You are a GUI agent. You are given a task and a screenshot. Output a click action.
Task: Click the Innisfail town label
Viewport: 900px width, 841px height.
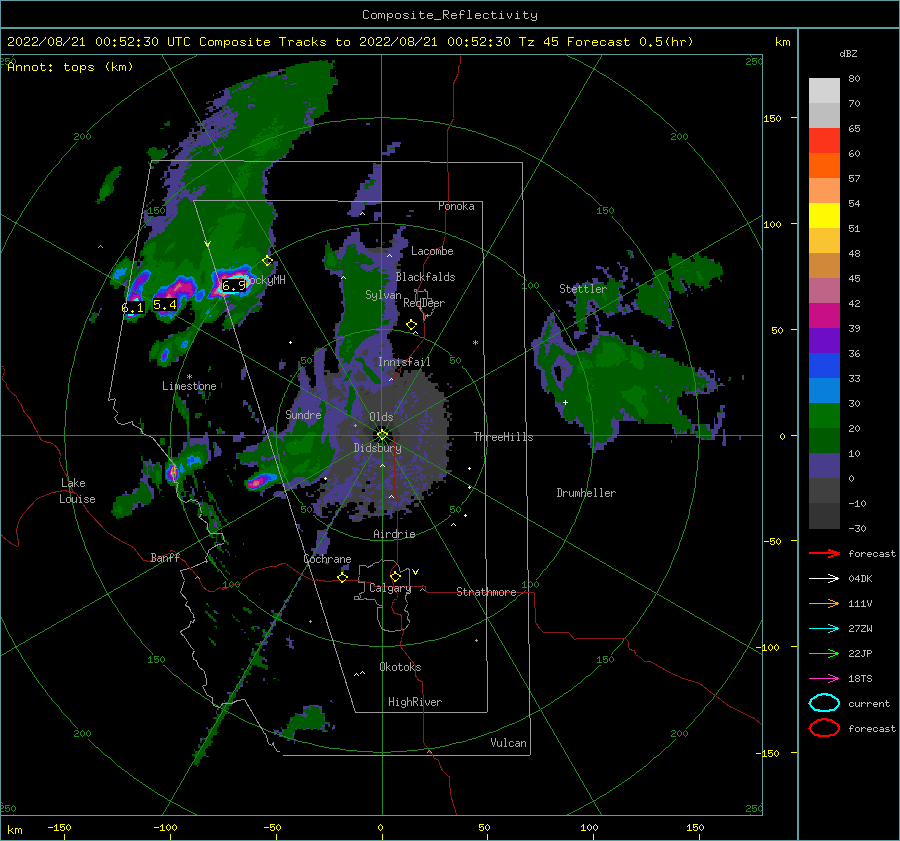(x=404, y=362)
